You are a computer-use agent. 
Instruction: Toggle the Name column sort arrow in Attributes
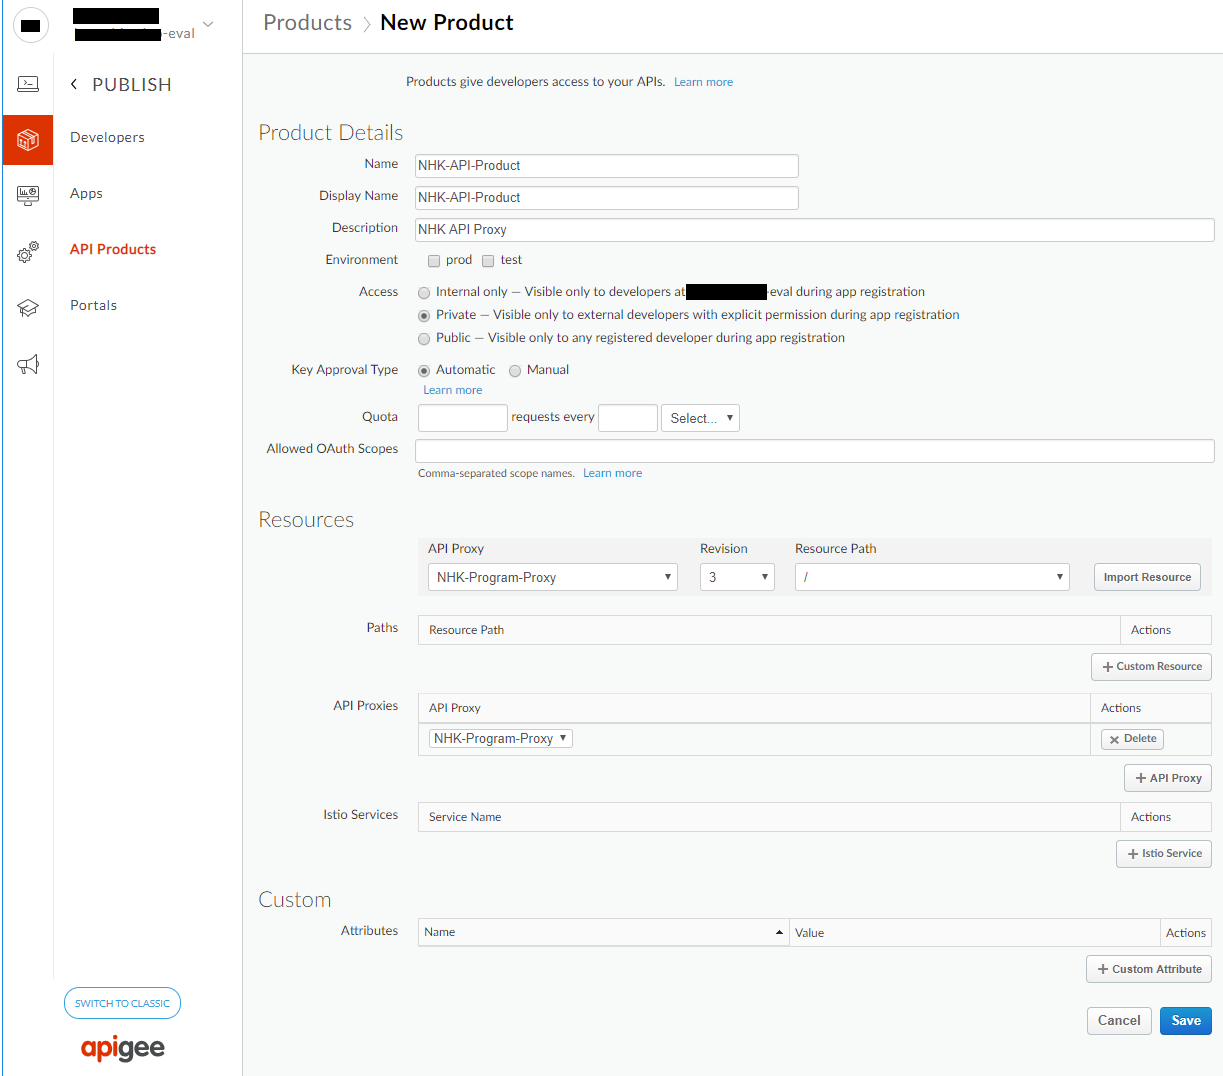tap(779, 932)
